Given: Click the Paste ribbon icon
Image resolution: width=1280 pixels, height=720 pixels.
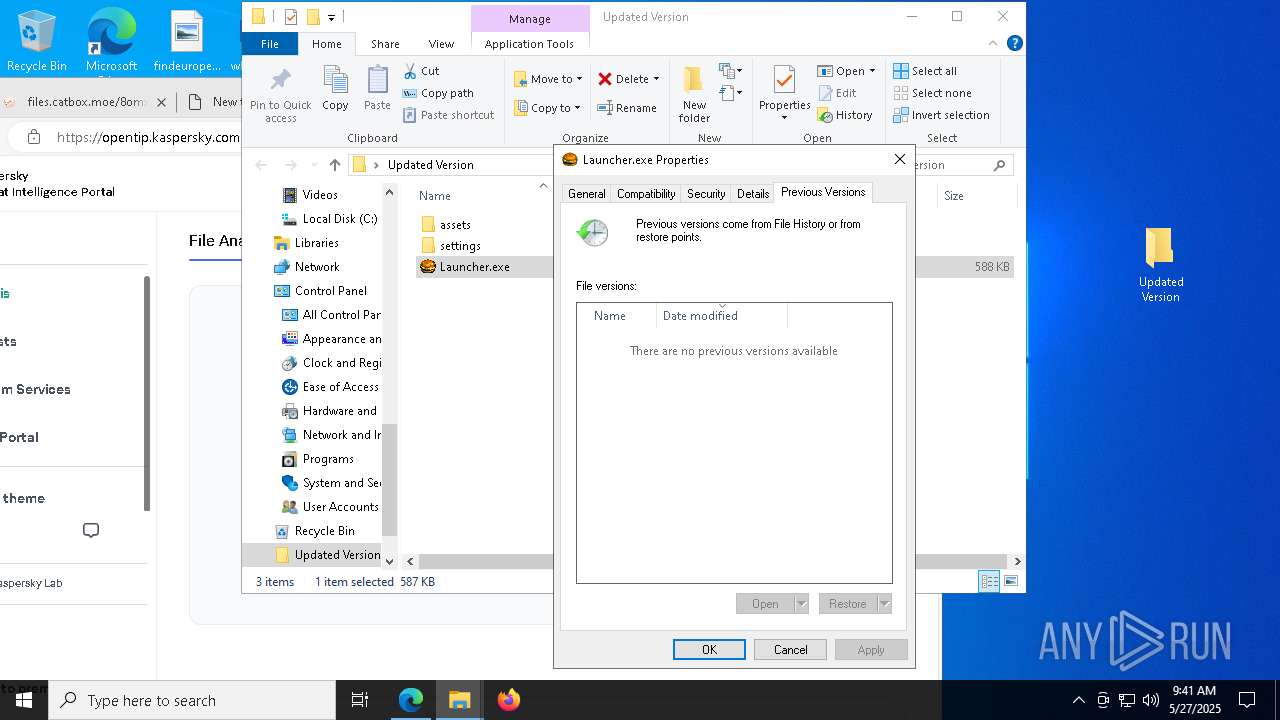Looking at the screenshot, I should [x=377, y=88].
